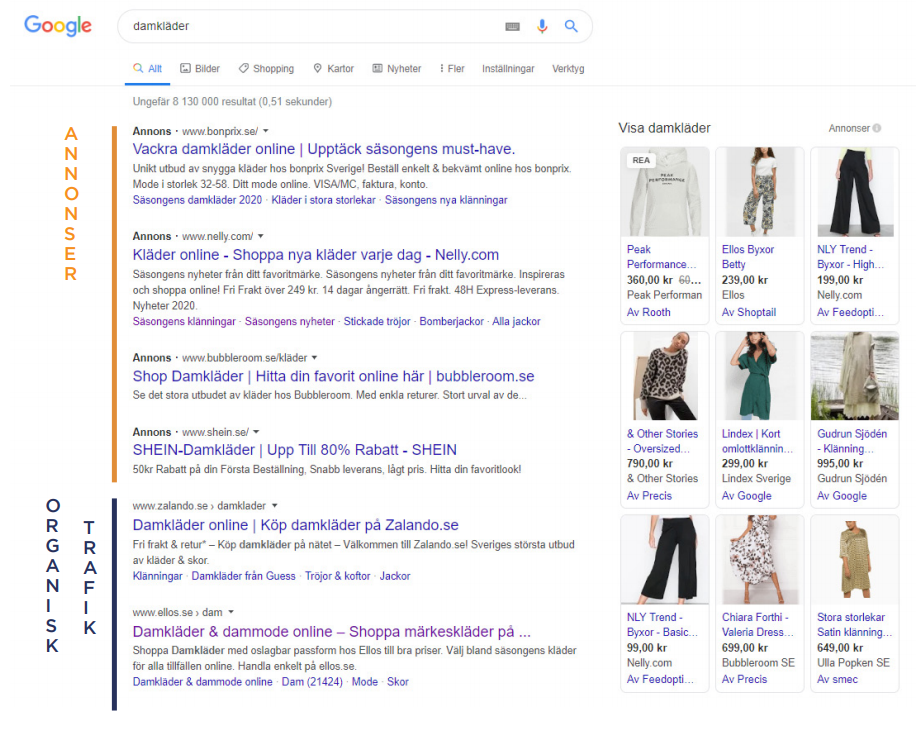
Task: Follow 'Säsongens nya klänningar' sitelink
Action: click(446, 200)
